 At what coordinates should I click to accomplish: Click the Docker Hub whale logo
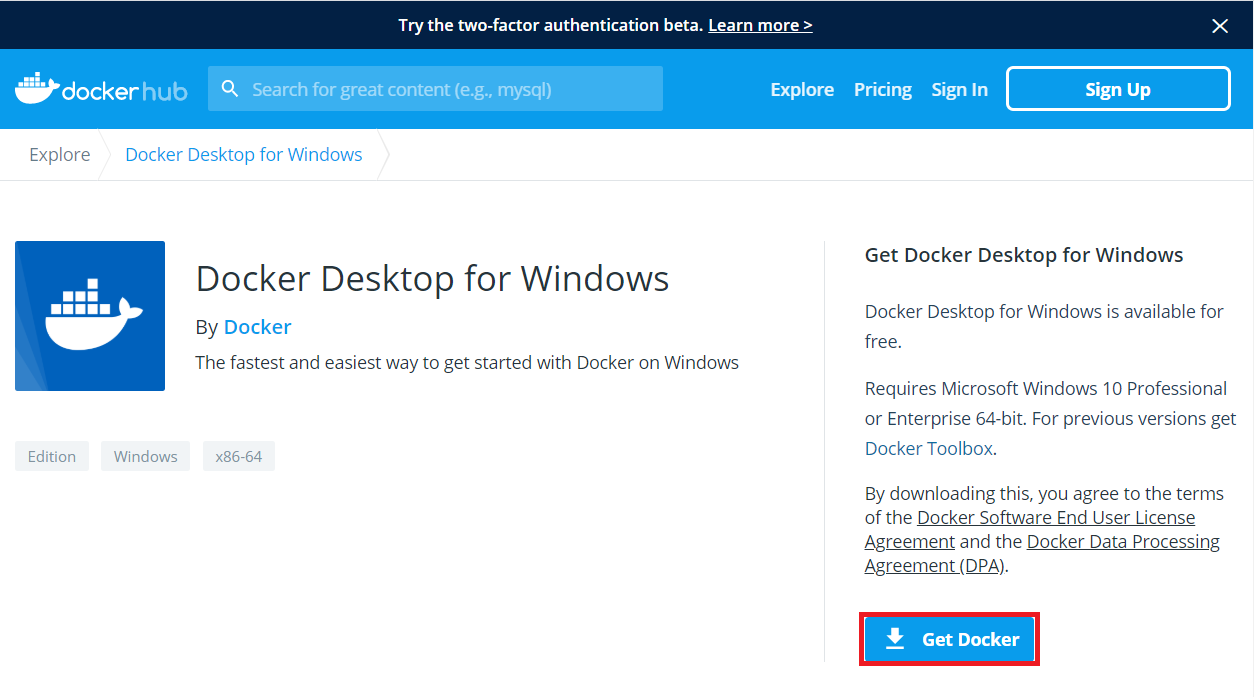tap(100, 89)
